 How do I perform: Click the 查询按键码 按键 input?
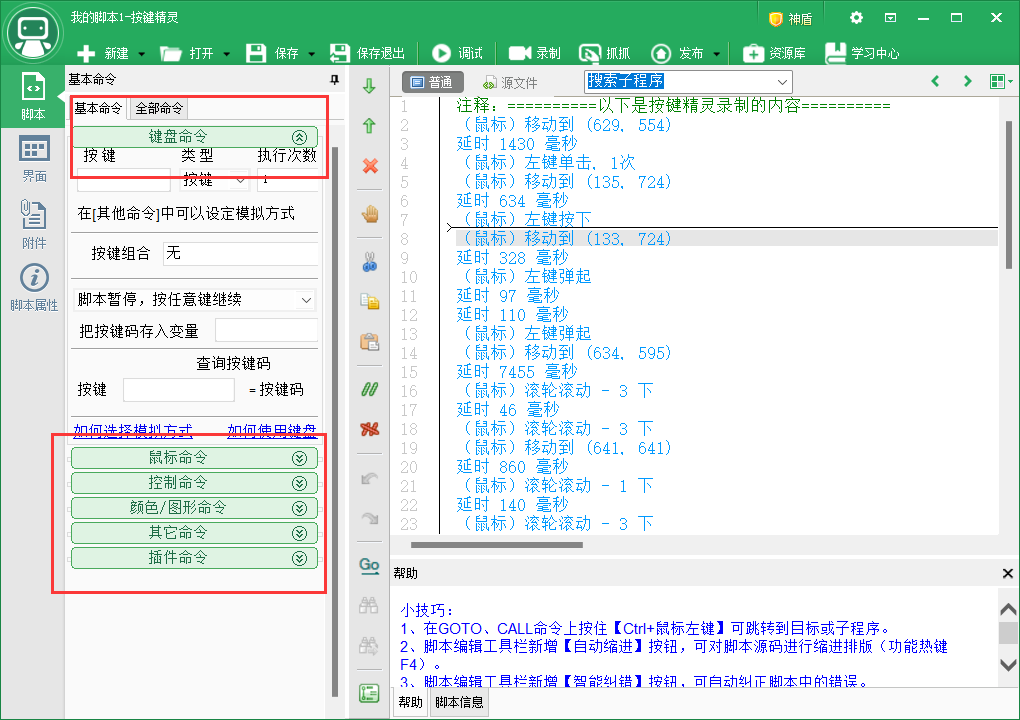click(x=179, y=390)
